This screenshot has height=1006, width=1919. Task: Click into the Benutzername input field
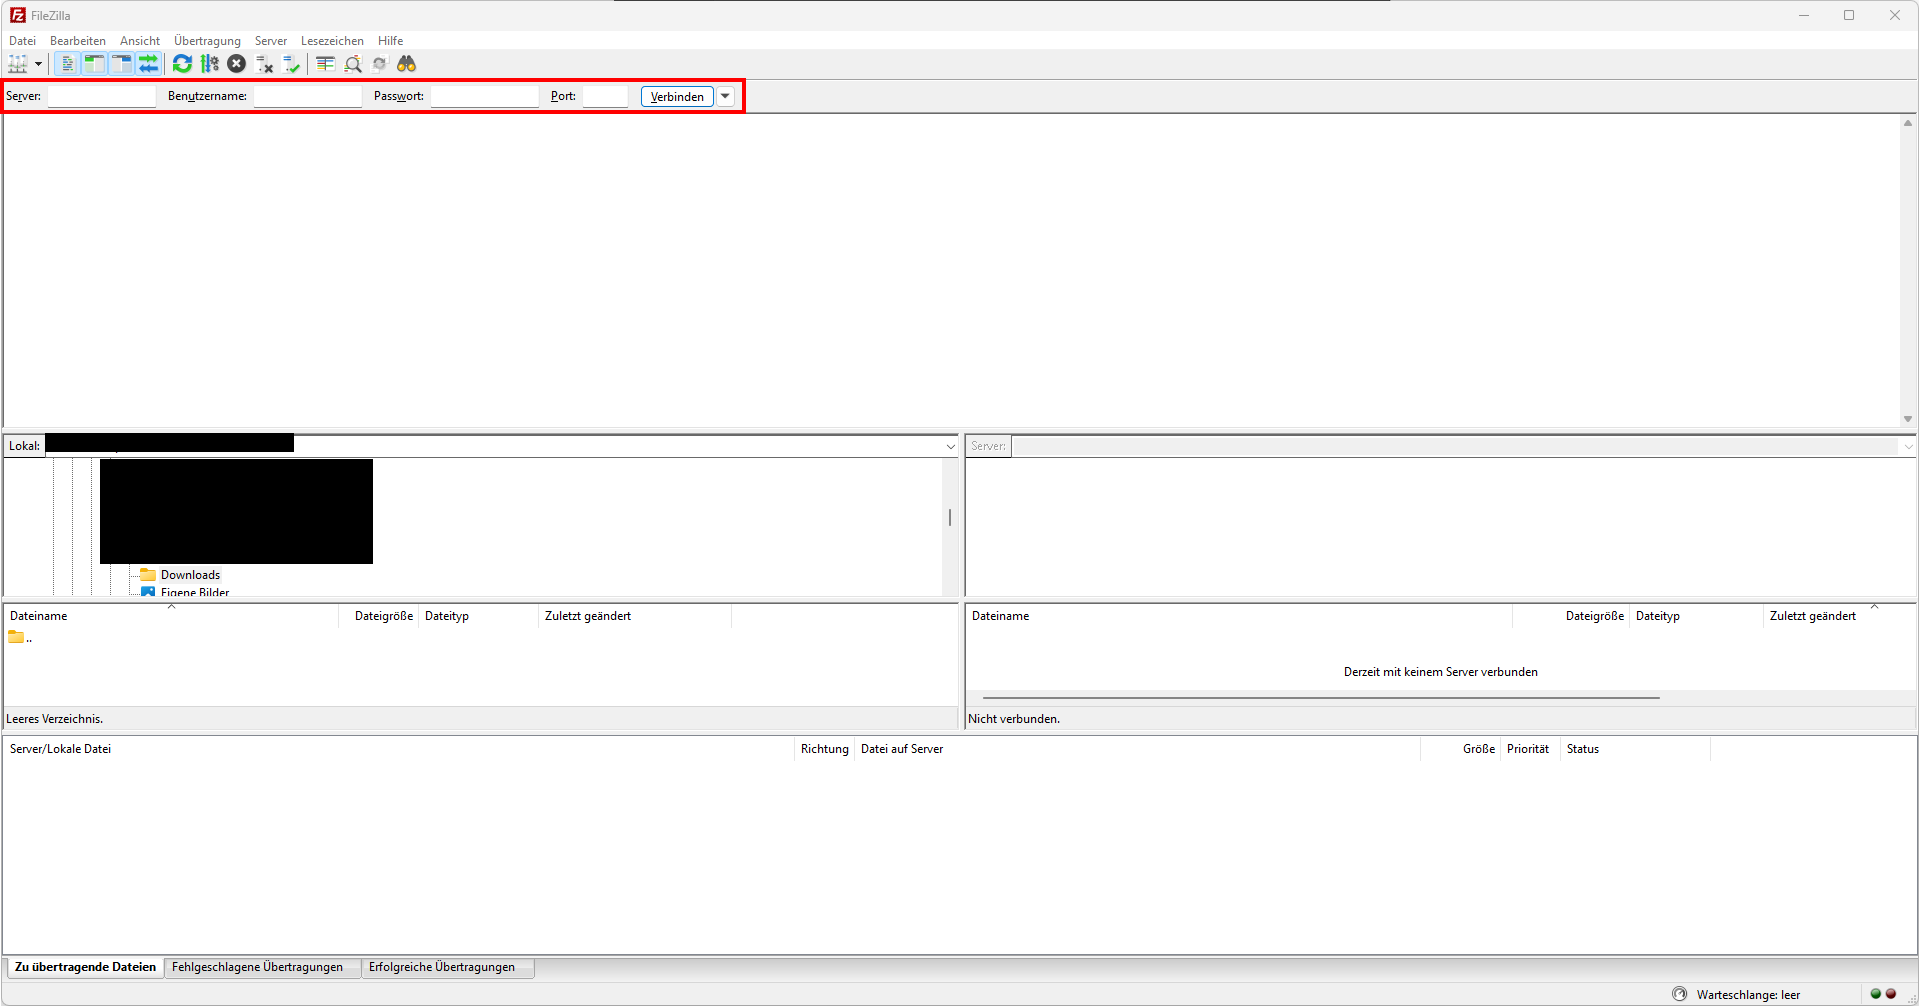[x=308, y=96]
